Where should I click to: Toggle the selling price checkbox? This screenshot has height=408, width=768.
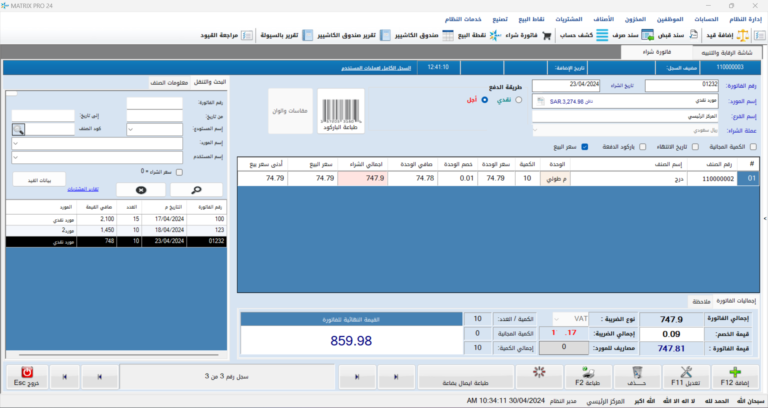[585, 147]
